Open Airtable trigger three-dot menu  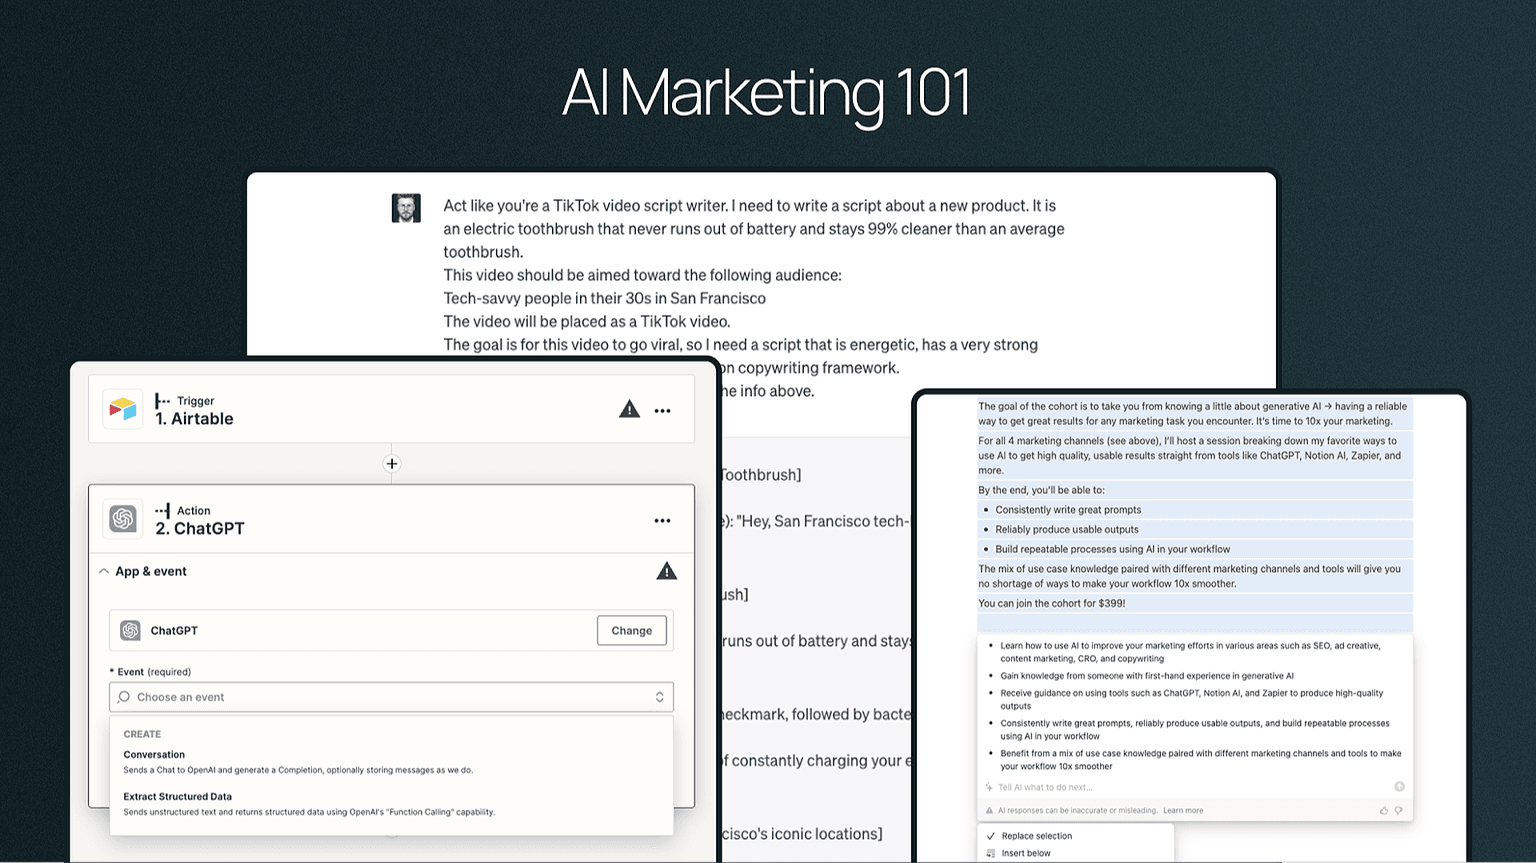click(x=662, y=411)
